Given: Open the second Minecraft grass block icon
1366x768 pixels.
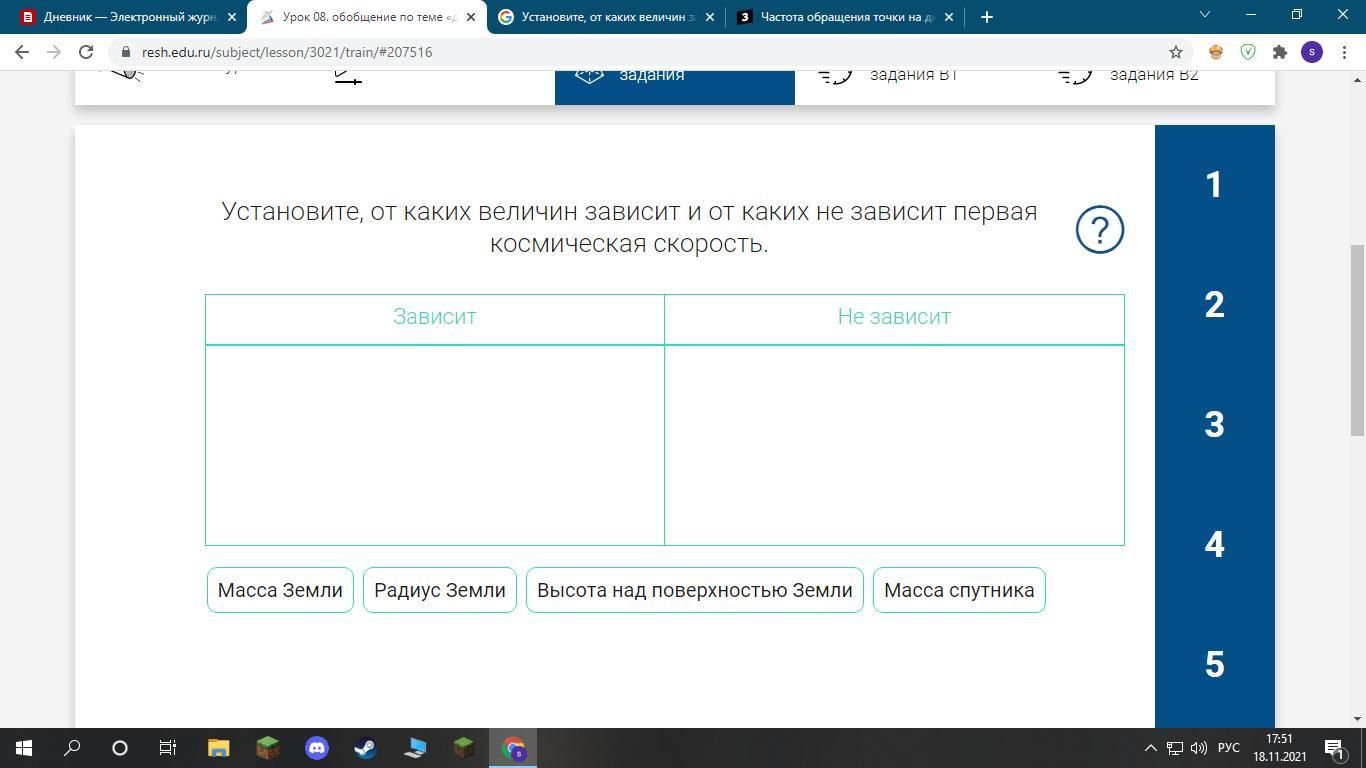Looking at the screenshot, I should coord(464,748).
